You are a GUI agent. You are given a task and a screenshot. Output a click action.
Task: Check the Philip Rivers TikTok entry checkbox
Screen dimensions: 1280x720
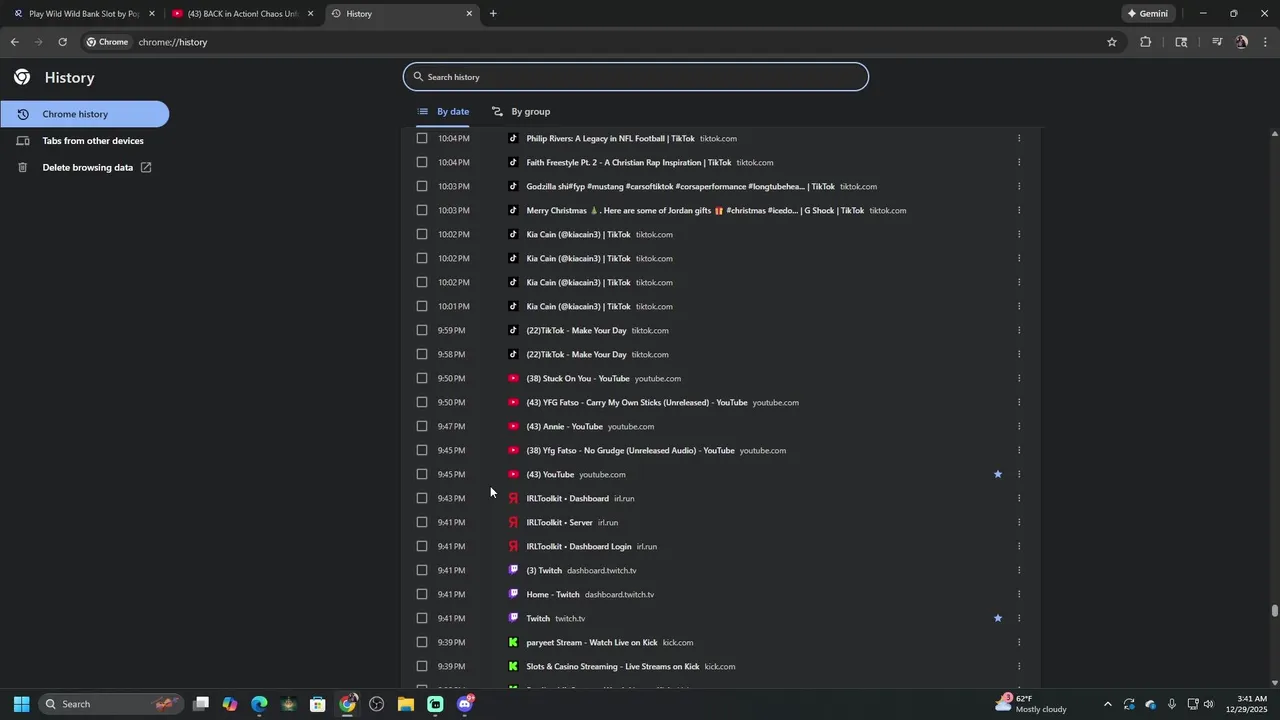click(x=422, y=139)
